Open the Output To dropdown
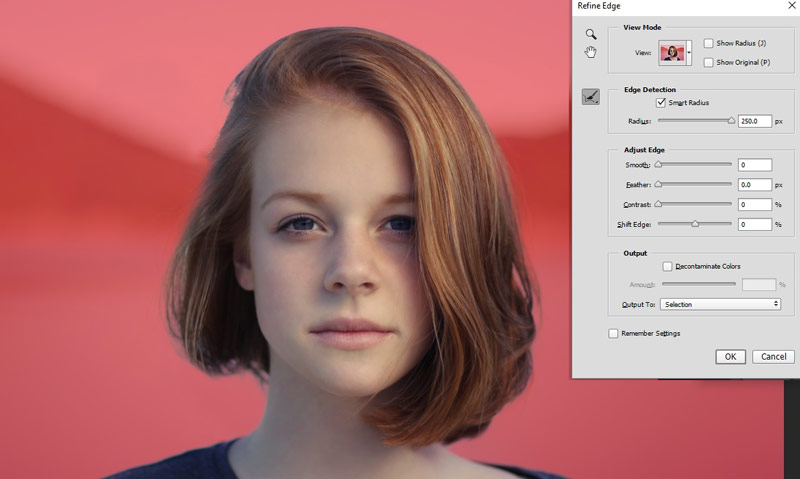This screenshot has width=800, height=479. point(720,304)
